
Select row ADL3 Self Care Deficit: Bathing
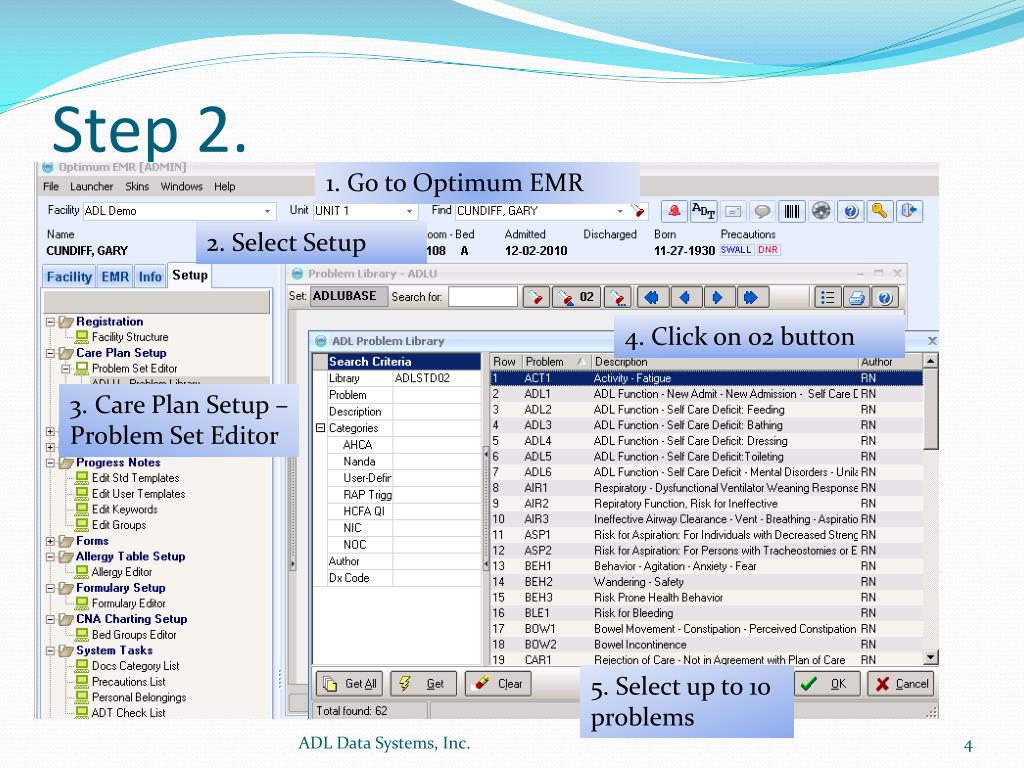706,425
